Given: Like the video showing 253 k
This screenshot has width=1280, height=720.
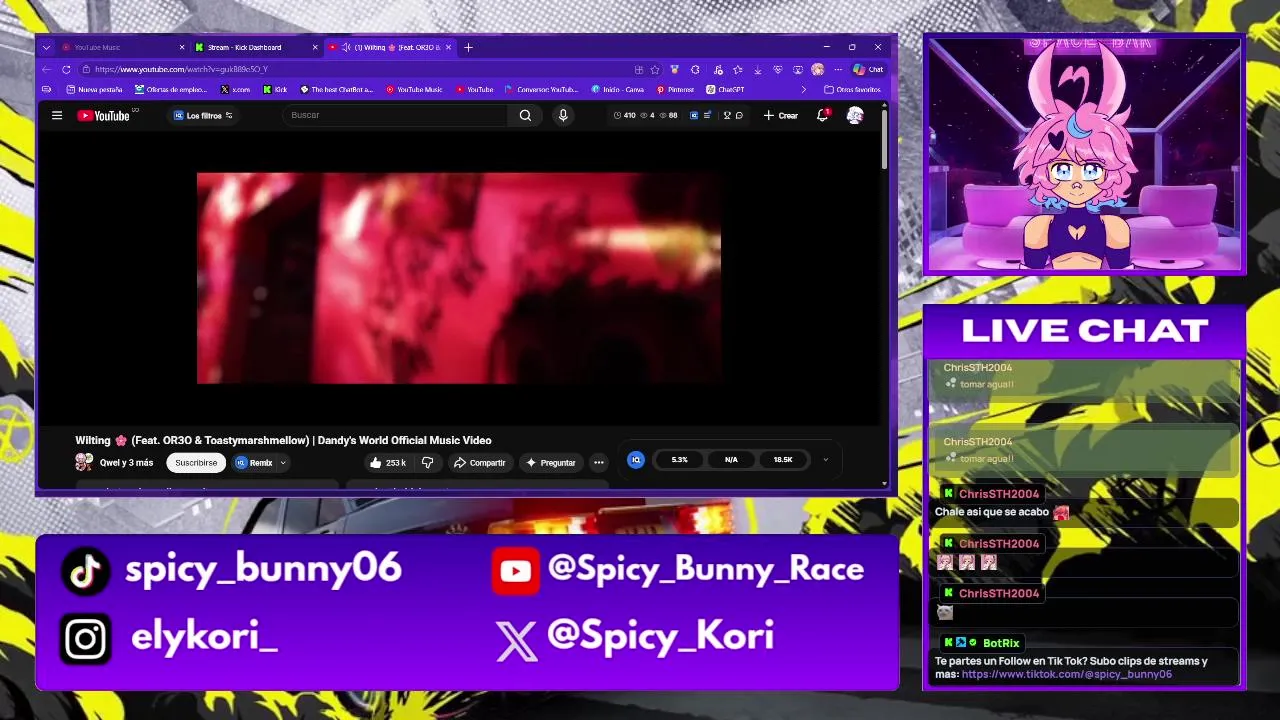Looking at the screenshot, I should (x=388, y=463).
